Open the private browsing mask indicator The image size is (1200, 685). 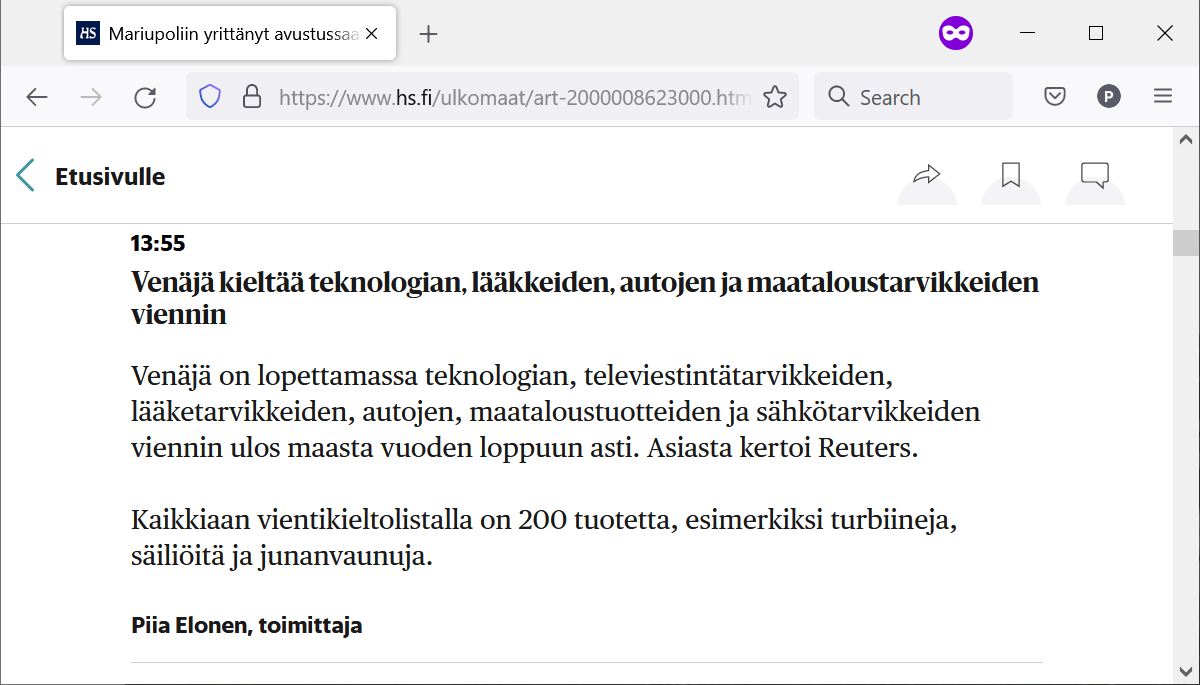955,33
